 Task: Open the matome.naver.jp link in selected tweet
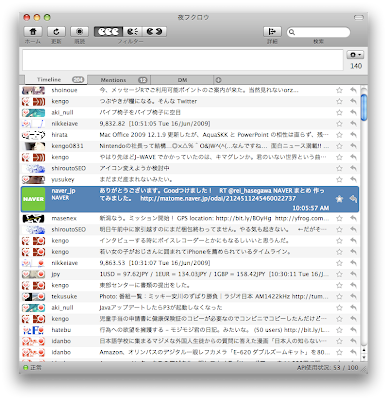tap(218, 199)
